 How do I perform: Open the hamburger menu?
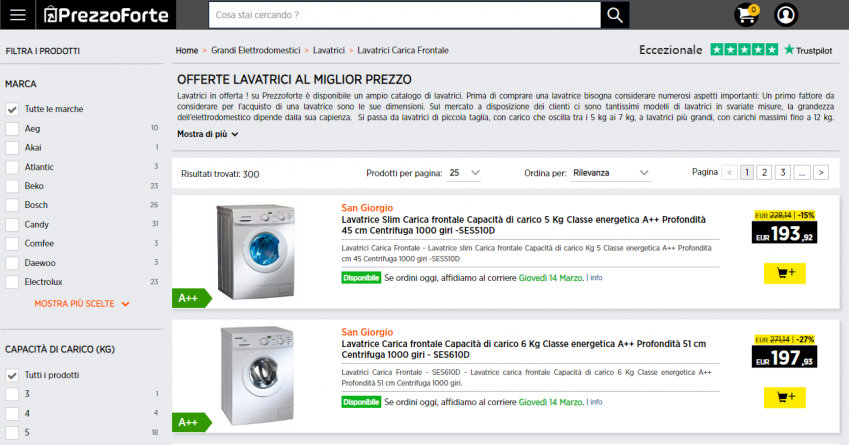point(18,15)
